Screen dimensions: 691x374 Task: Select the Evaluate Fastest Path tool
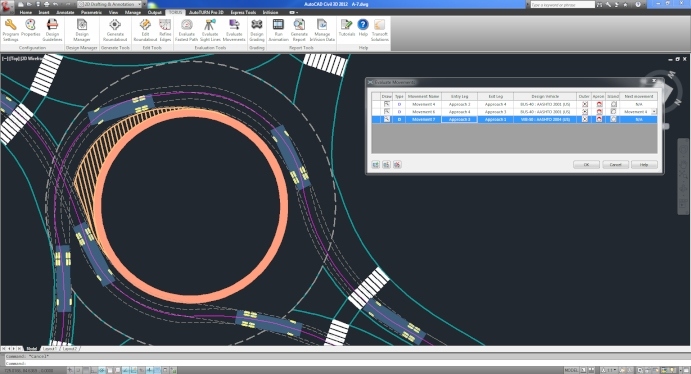[x=186, y=30]
